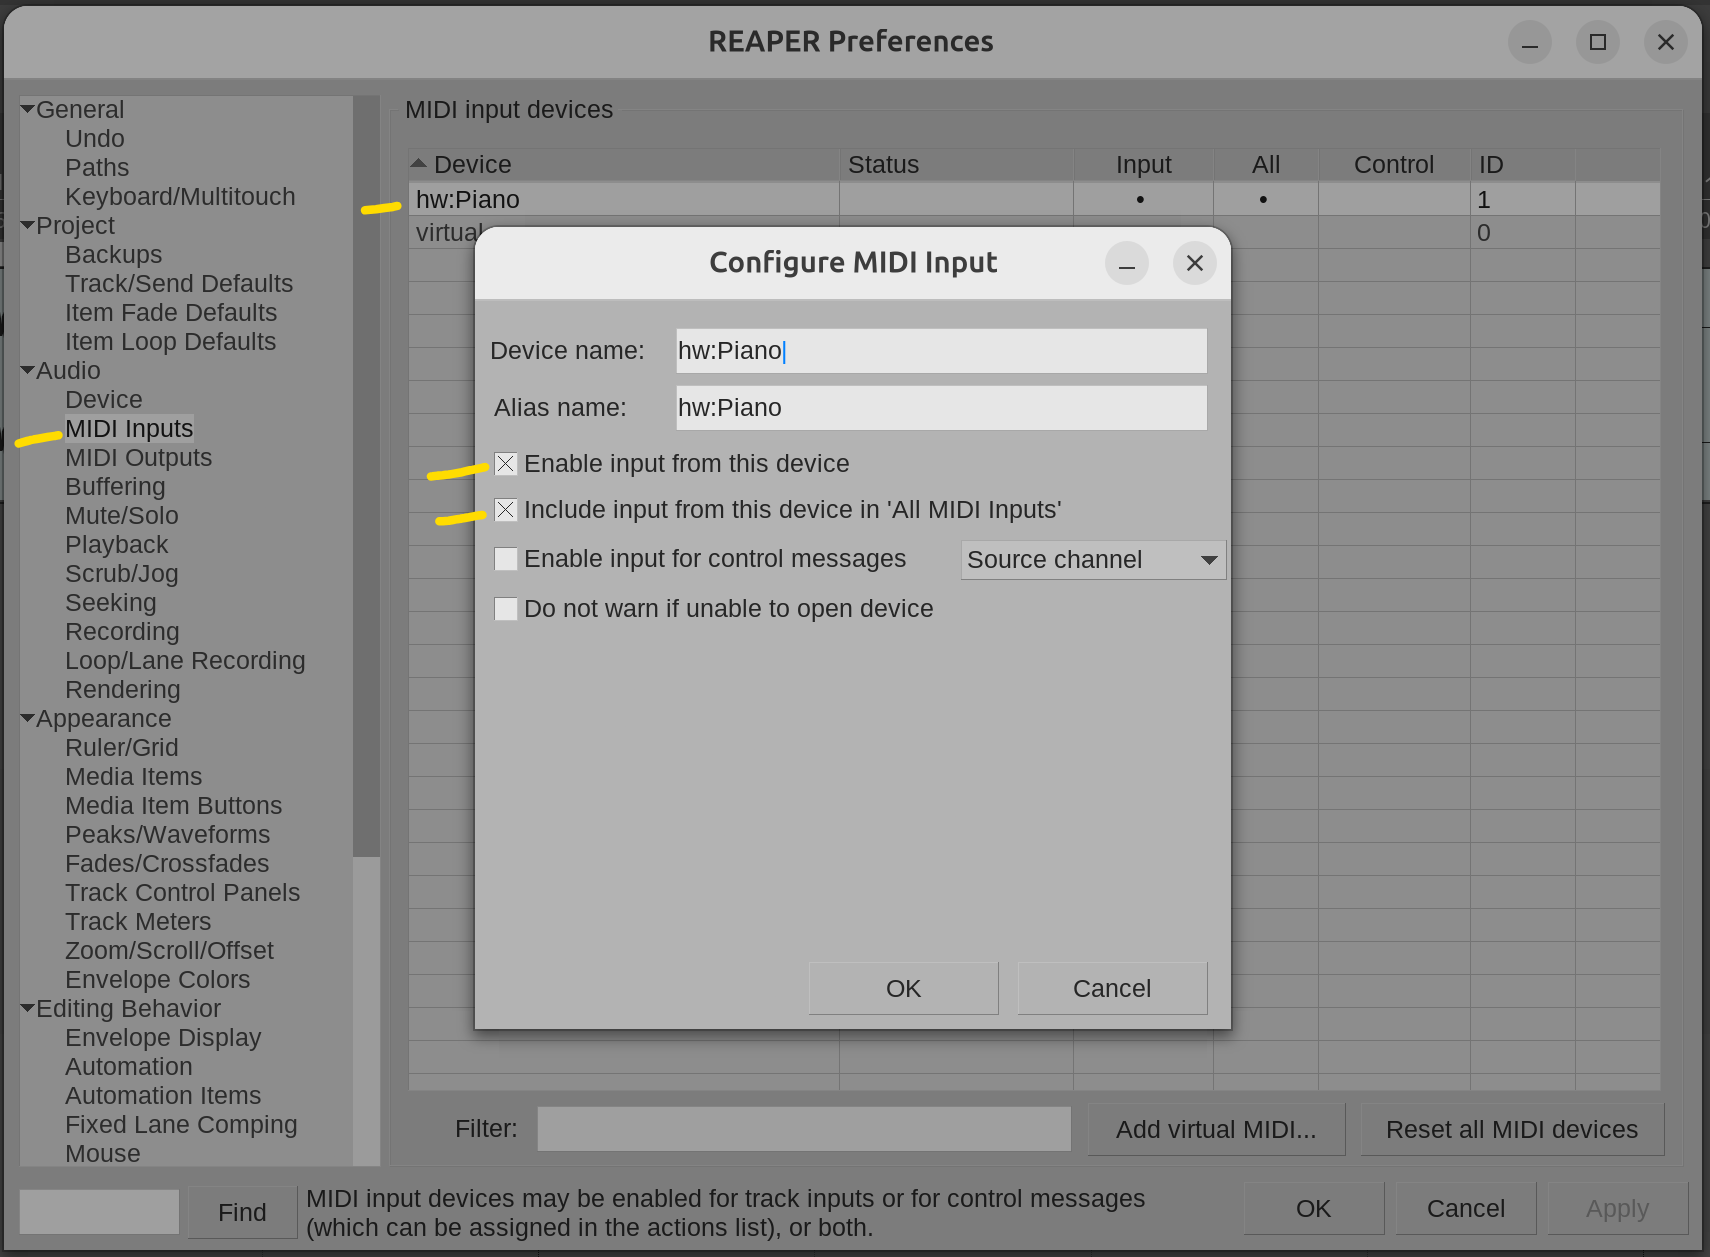Image resolution: width=1710 pixels, height=1257 pixels.
Task: Click the preferences tree vertical scrollbar
Action: point(366,630)
